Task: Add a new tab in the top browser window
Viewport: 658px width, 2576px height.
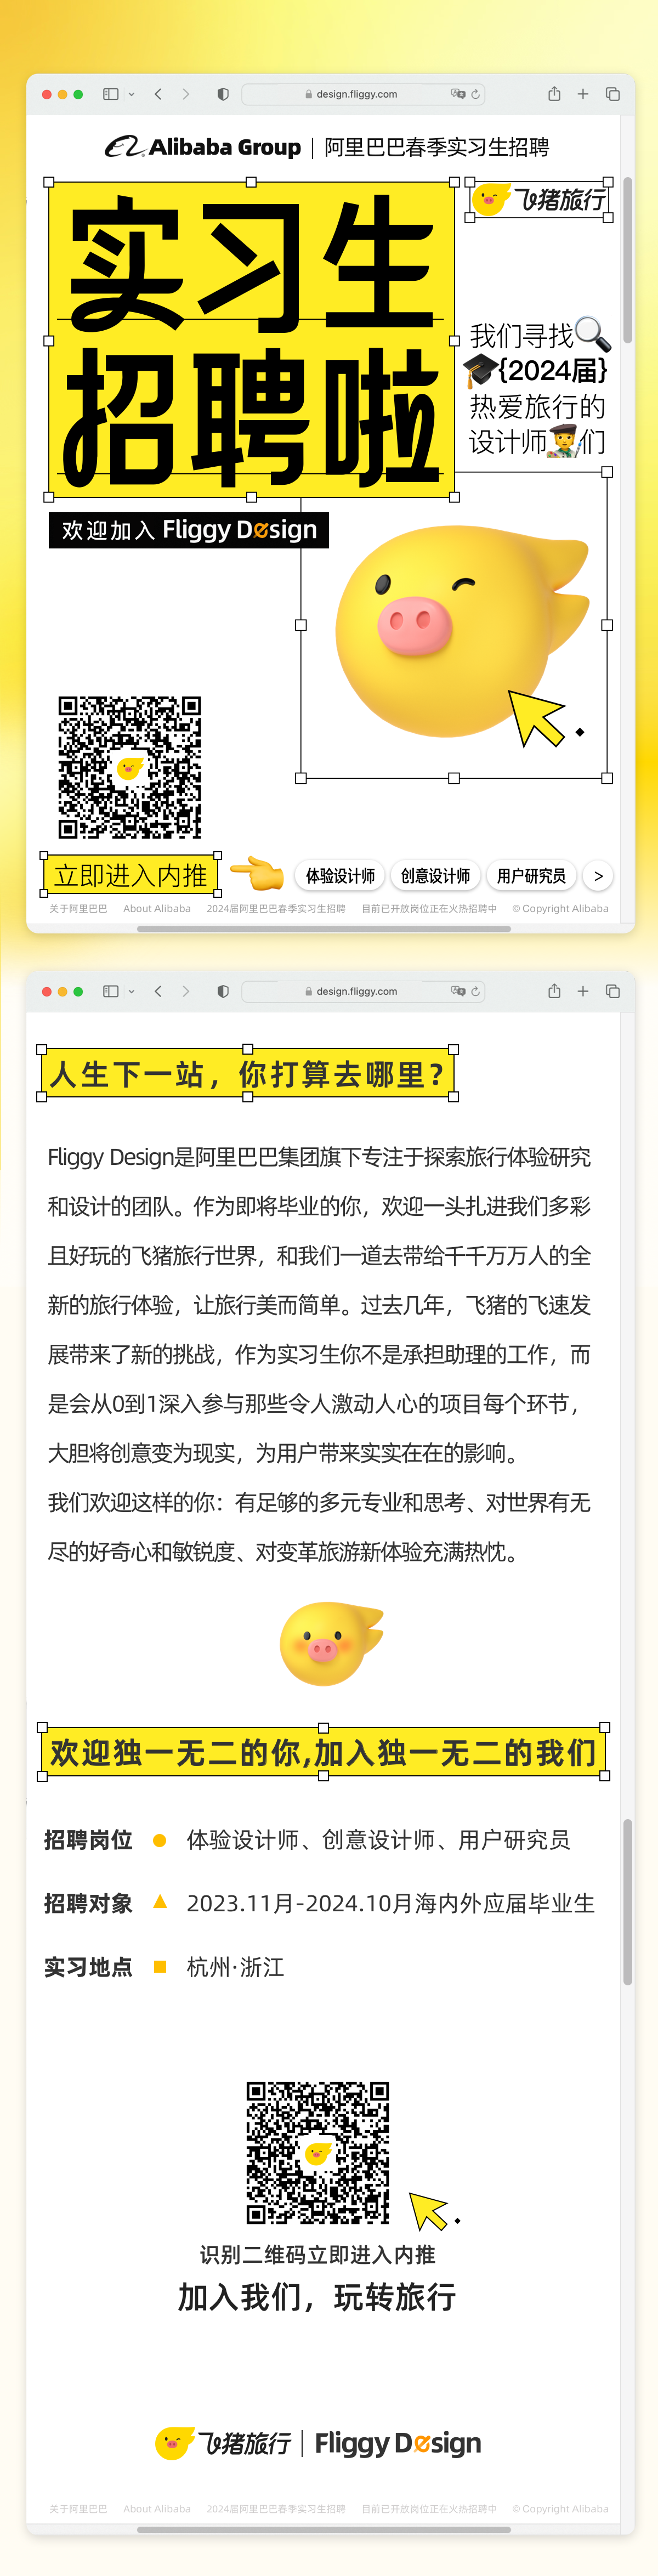Action: (x=583, y=94)
